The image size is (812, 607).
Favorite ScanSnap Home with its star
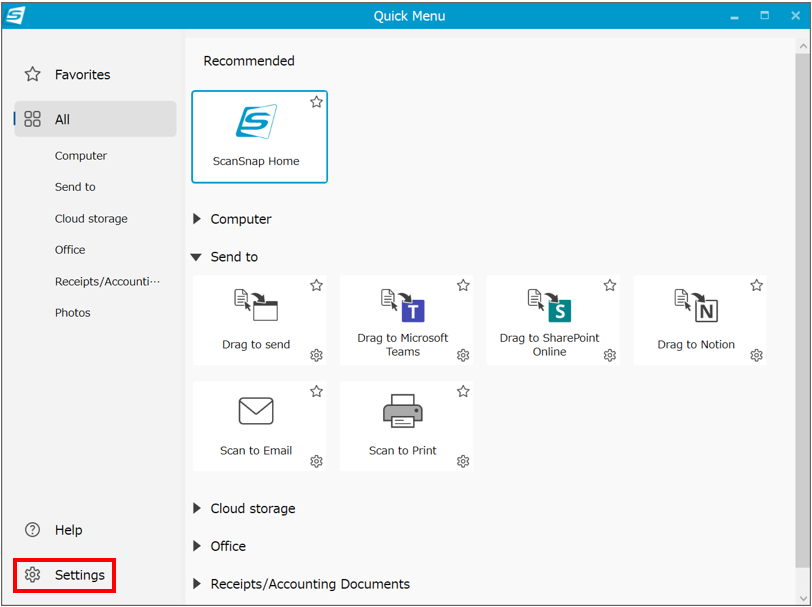tap(316, 102)
